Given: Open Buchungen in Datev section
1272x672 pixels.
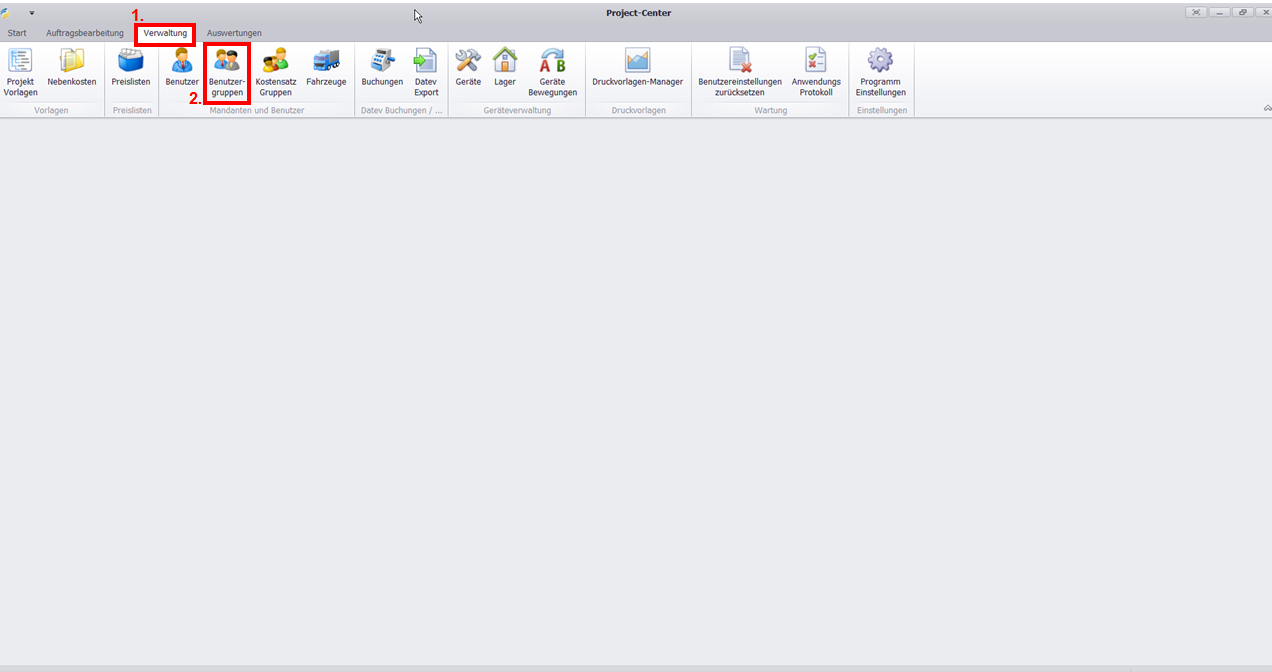Looking at the screenshot, I should point(382,70).
